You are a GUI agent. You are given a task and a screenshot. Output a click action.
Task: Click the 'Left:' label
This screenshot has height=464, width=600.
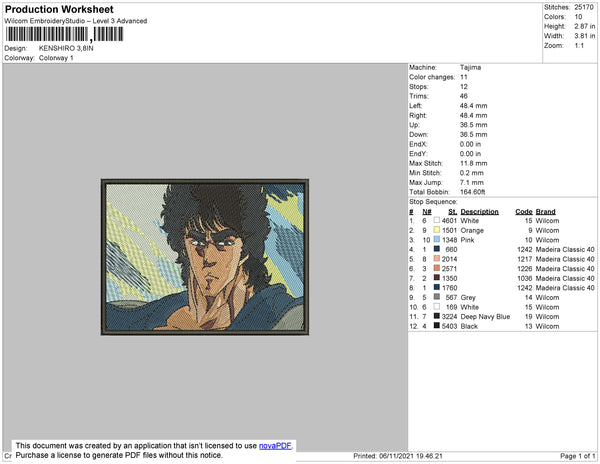click(416, 106)
